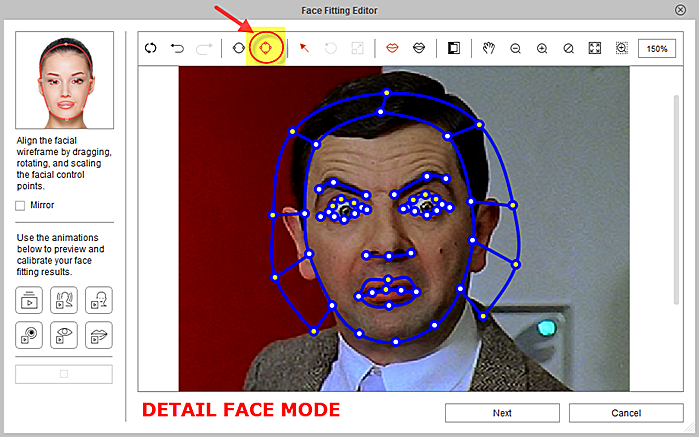
Task: Click the disabled Stop preview button
Action: [64, 374]
